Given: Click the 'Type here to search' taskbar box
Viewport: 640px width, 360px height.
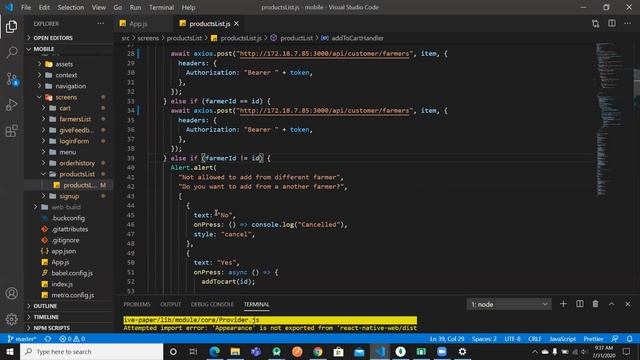Looking at the screenshot, I should [91, 351].
